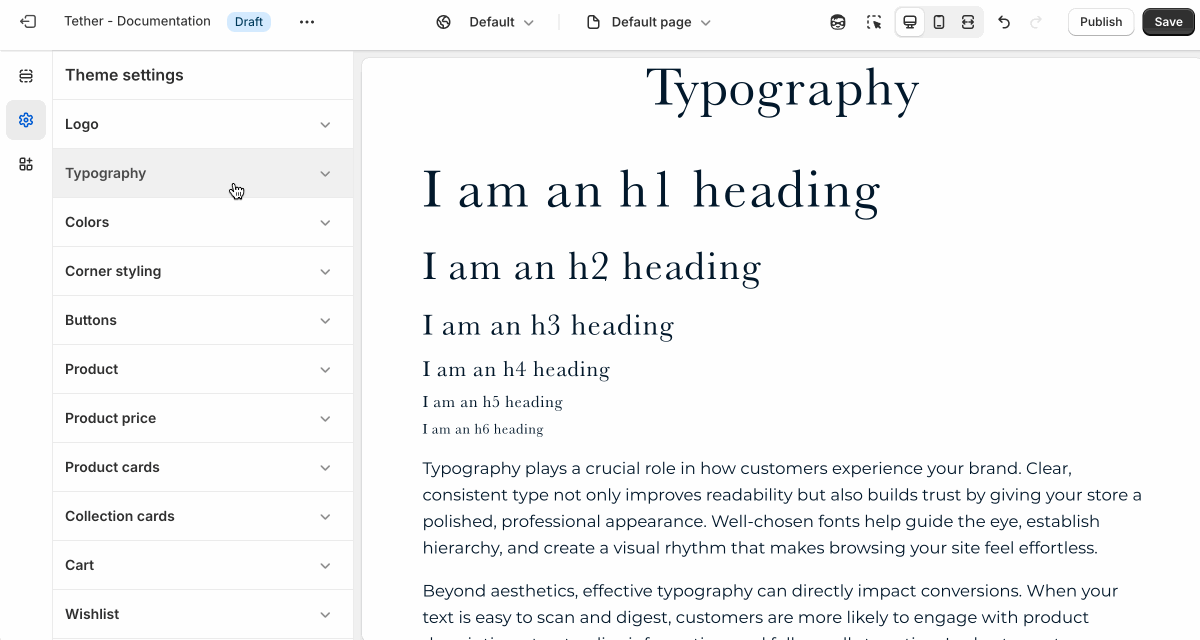Switch to mobile preview view
The image size is (1200, 640).
[939, 22]
